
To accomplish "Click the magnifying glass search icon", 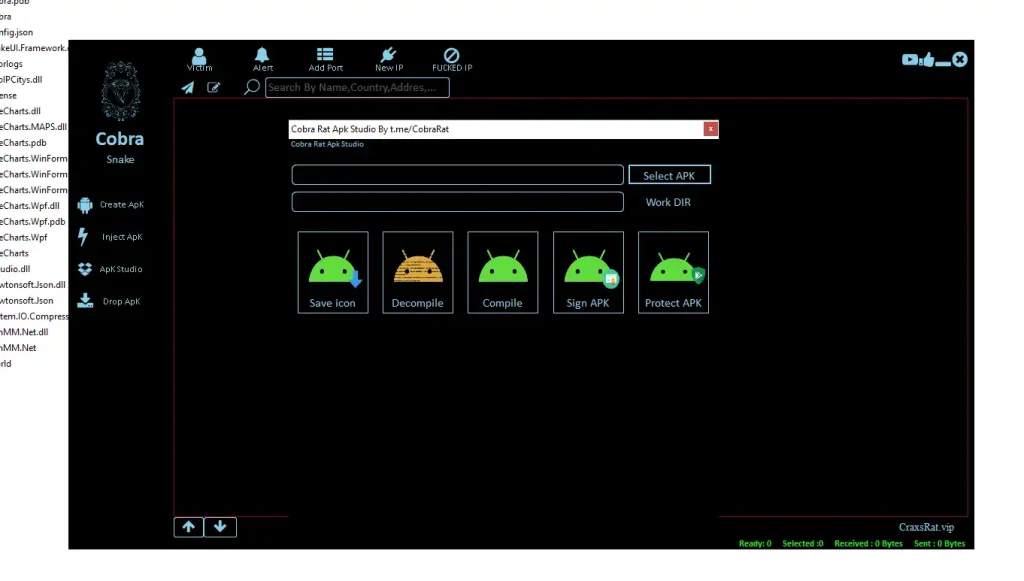I will click(252, 88).
